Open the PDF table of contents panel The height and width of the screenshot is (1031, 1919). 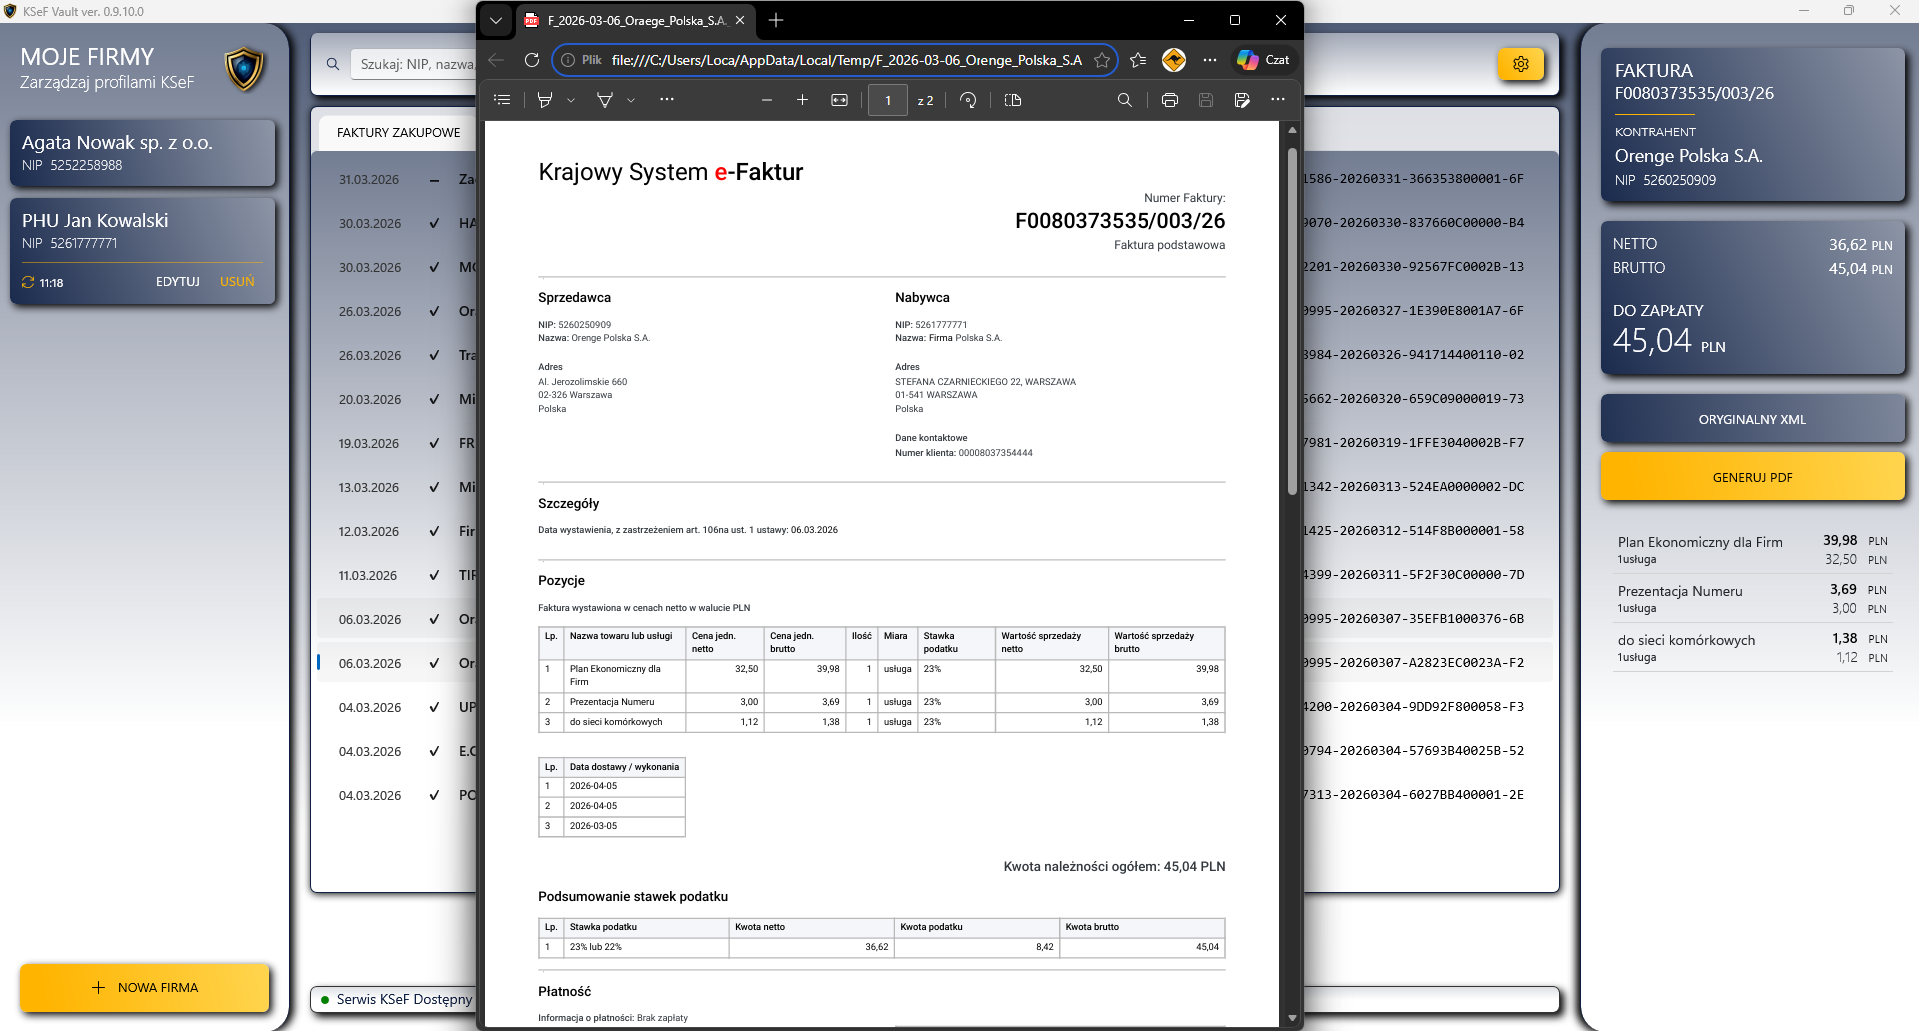pos(502,100)
